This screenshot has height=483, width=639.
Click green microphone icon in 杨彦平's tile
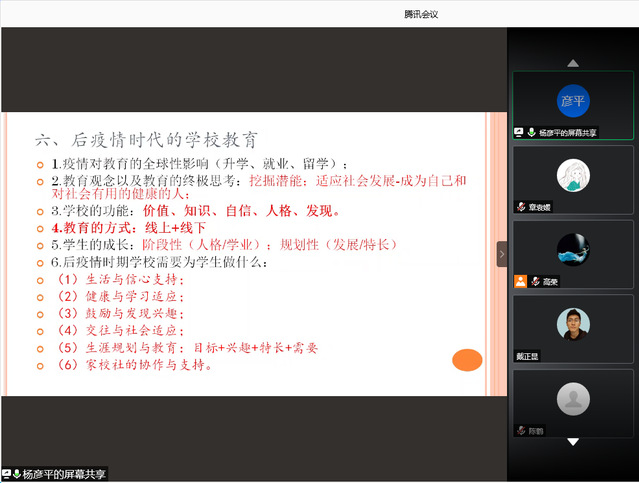pos(531,132)
